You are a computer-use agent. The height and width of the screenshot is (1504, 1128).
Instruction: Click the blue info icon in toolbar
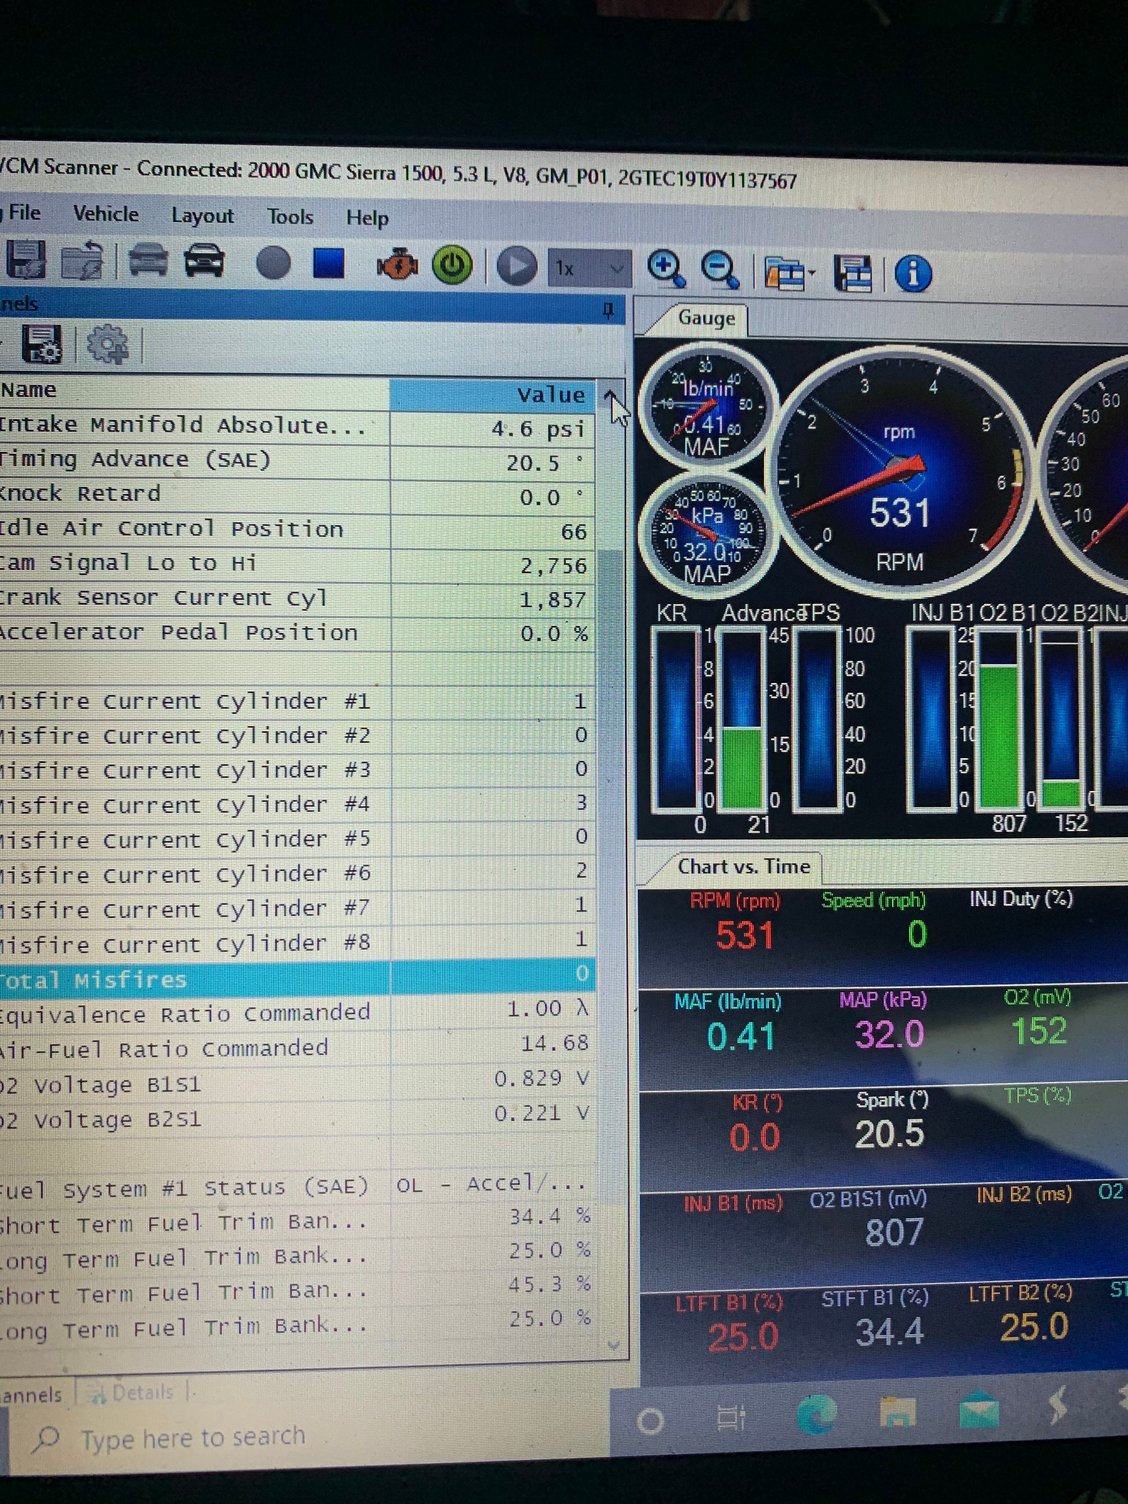coord(912,273)
